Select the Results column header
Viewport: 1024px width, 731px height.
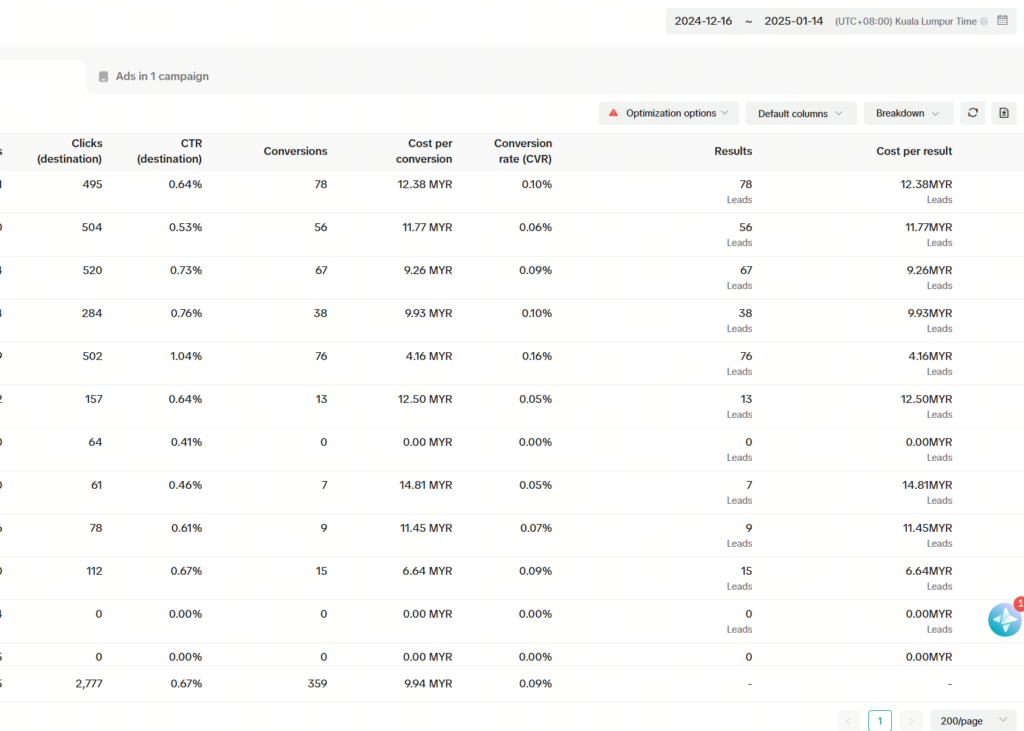click(x=732, y=151)
